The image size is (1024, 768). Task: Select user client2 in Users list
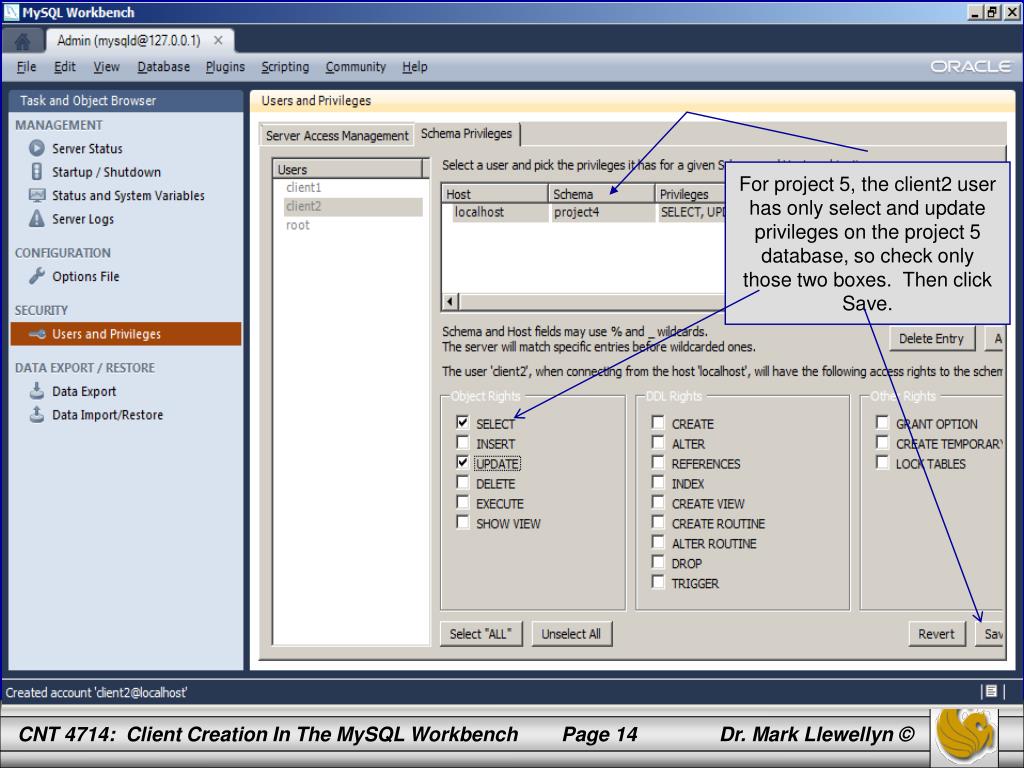(353, 206)
